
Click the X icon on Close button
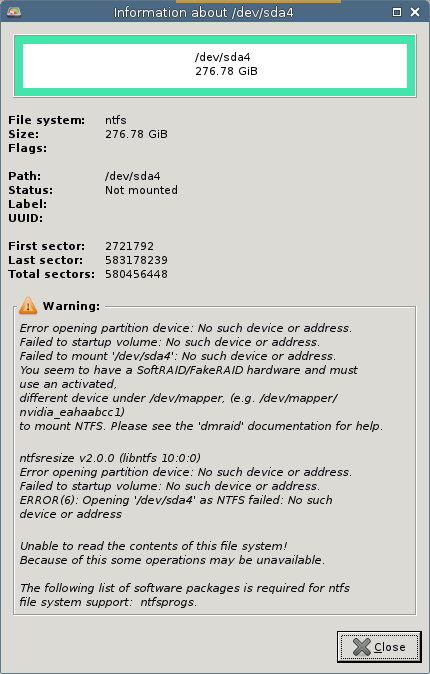pyautogui.click(x=361, y=647)
